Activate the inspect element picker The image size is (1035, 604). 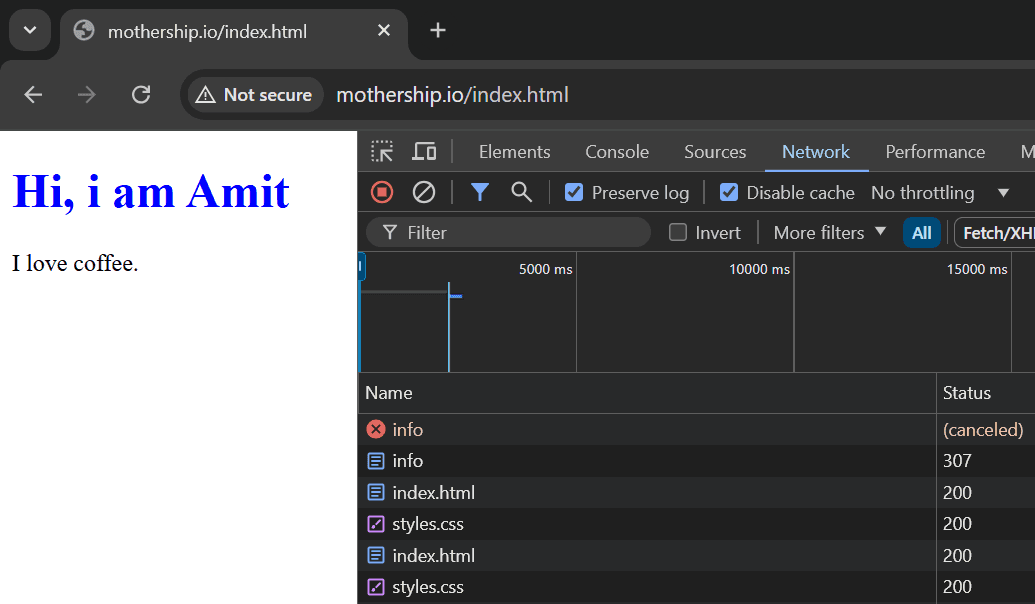[382, 152]
